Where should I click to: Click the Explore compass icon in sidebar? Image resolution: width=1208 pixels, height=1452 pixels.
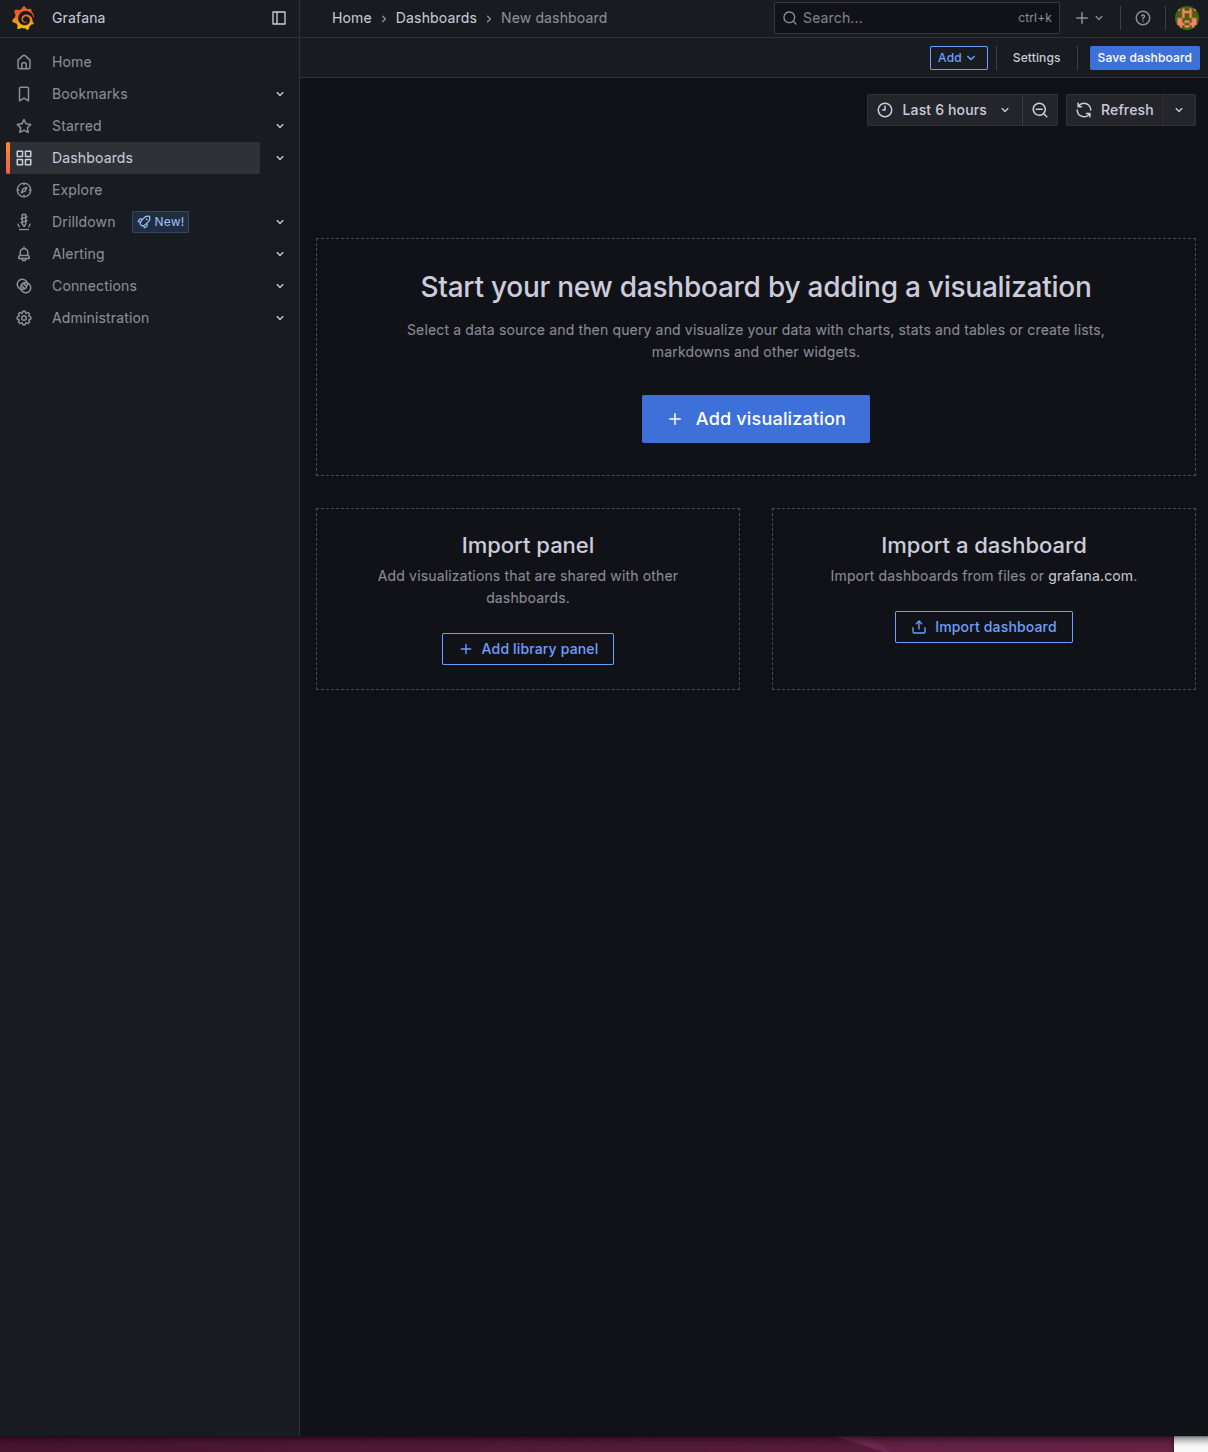tap(24, 190)
